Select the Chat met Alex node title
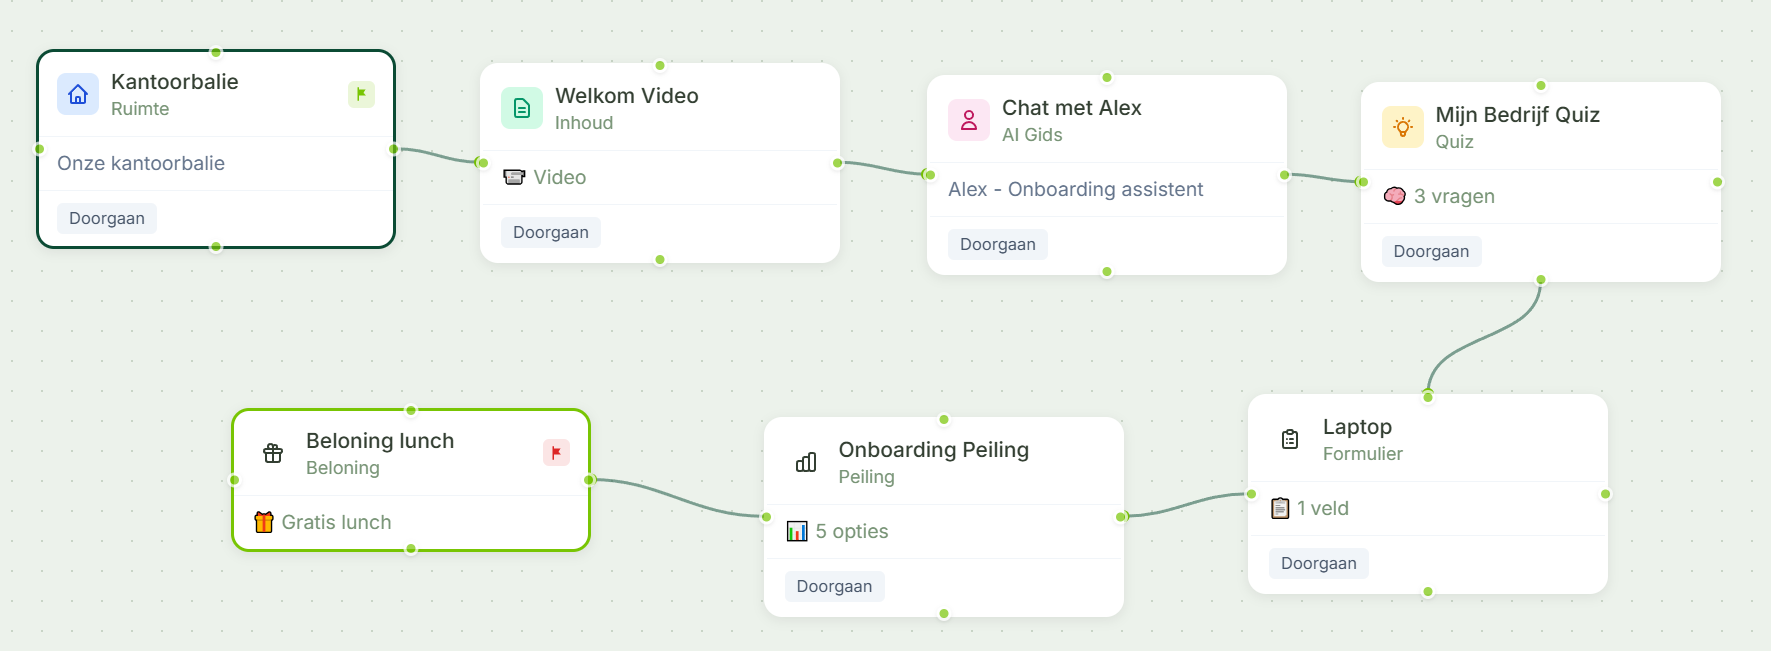This screenshot has height=651, width=1771. click(x=1072, y=107)
